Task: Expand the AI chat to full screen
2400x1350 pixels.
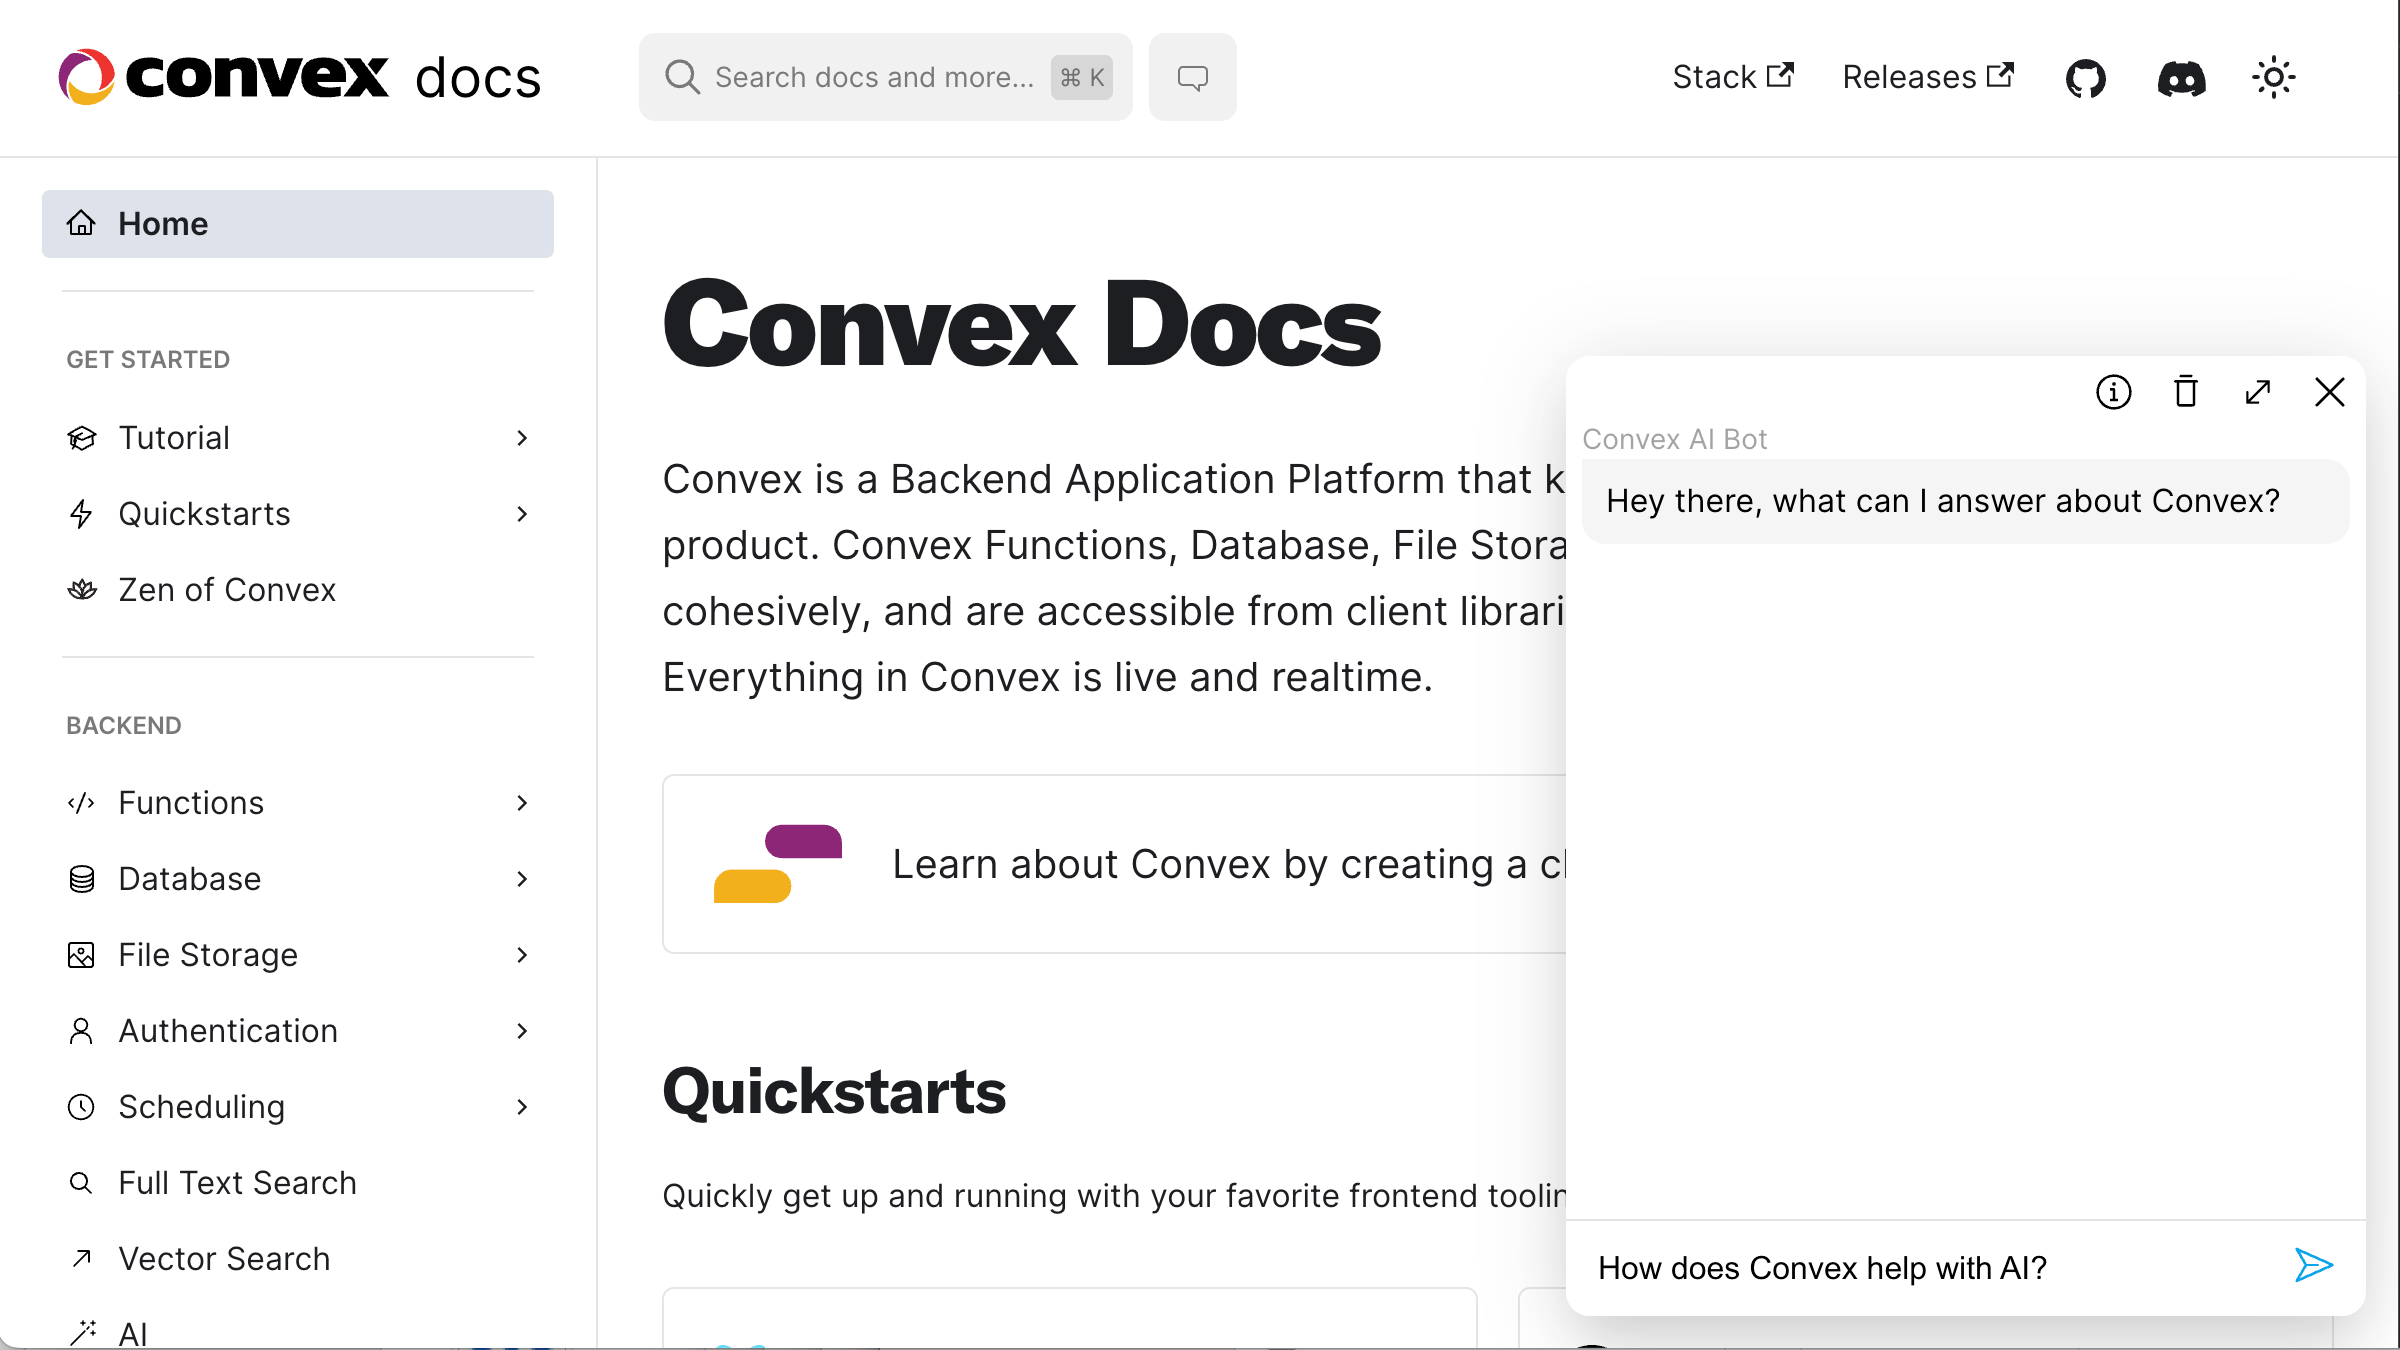Action: tap(2258, 392)
